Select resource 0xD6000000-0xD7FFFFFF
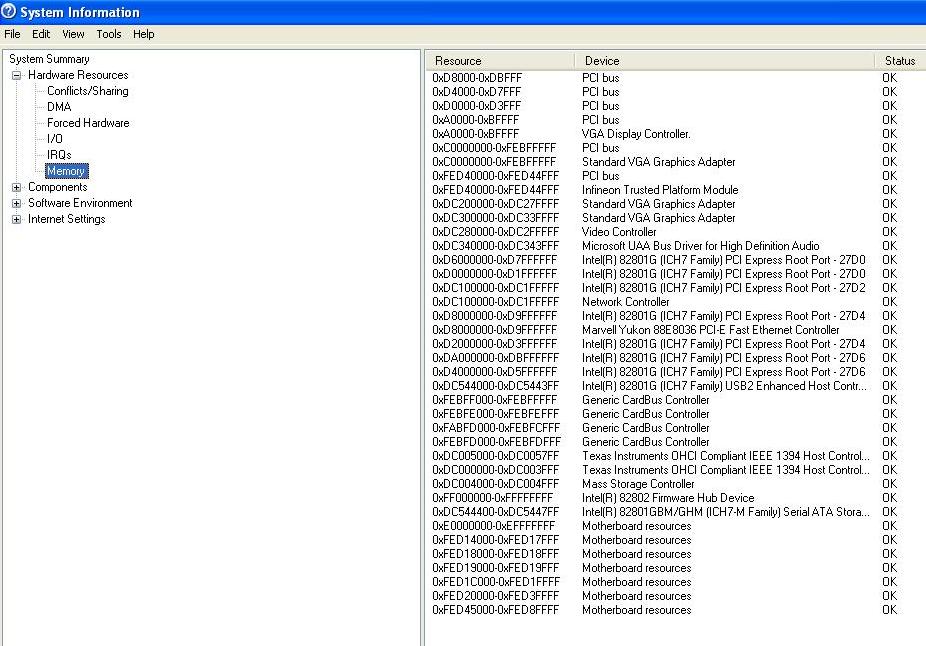 [x=494, y=260]
